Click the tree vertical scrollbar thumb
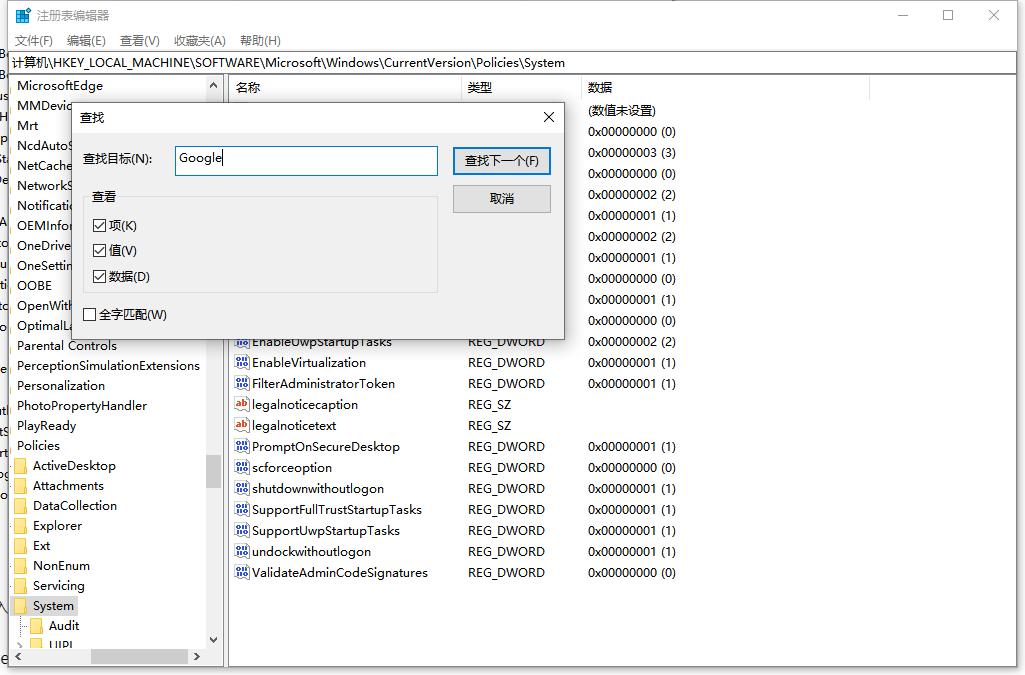The image size is (1025, 675). pos(214,471)
